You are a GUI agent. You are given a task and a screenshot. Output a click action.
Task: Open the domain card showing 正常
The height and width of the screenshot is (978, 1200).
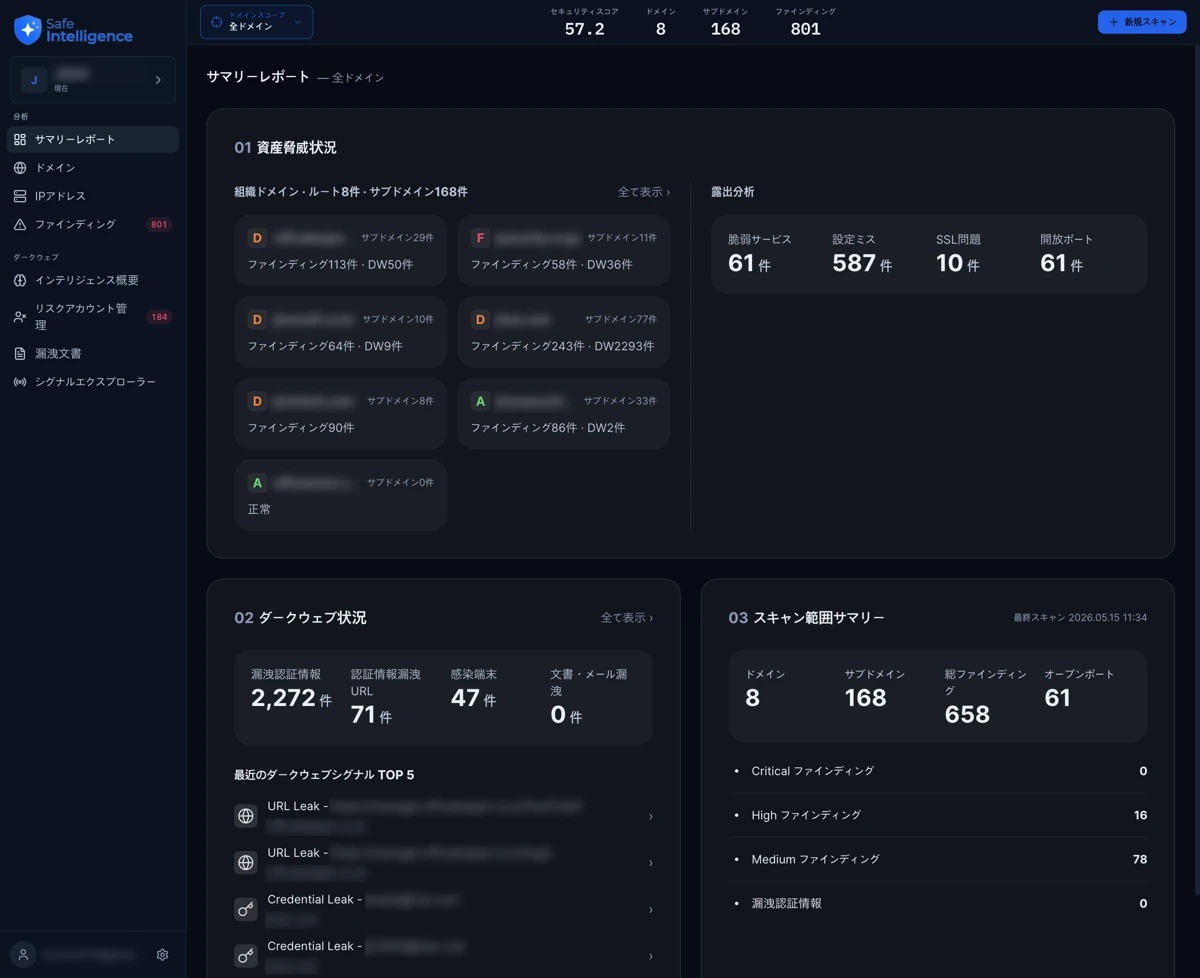pyautogui.click(x=341, y=495)
